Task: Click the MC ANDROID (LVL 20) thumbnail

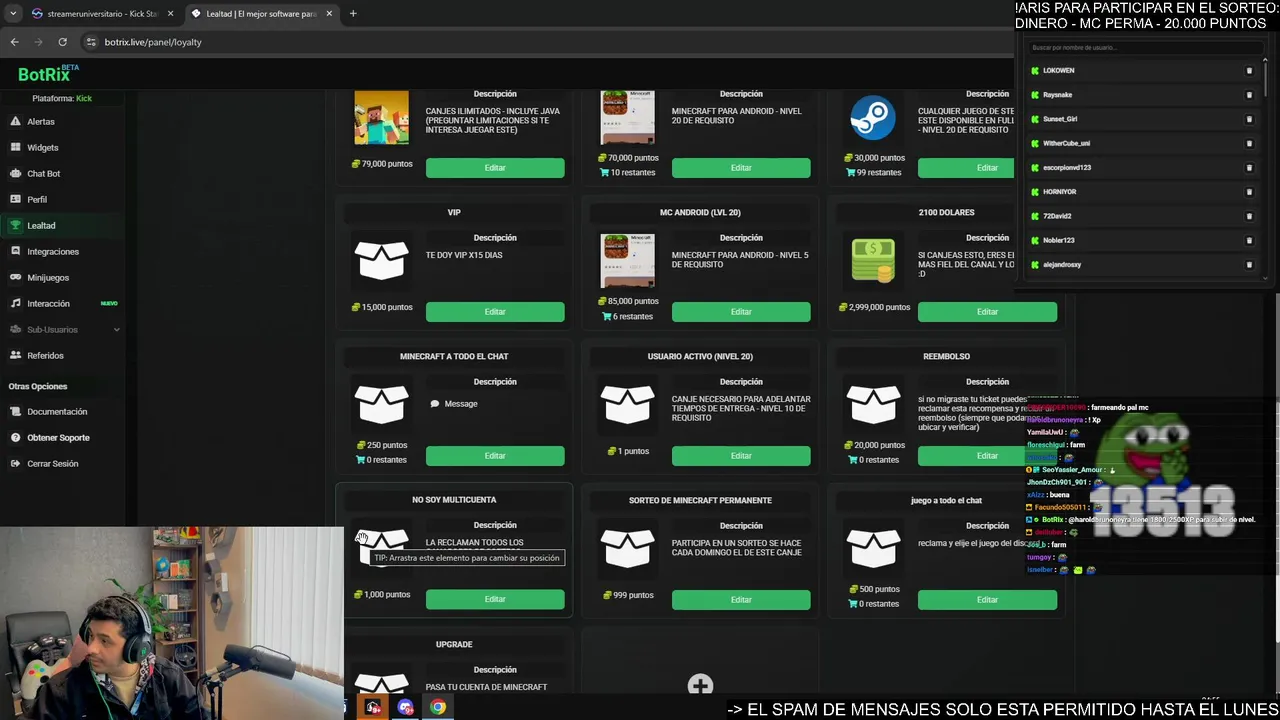Action: (627, 260)
